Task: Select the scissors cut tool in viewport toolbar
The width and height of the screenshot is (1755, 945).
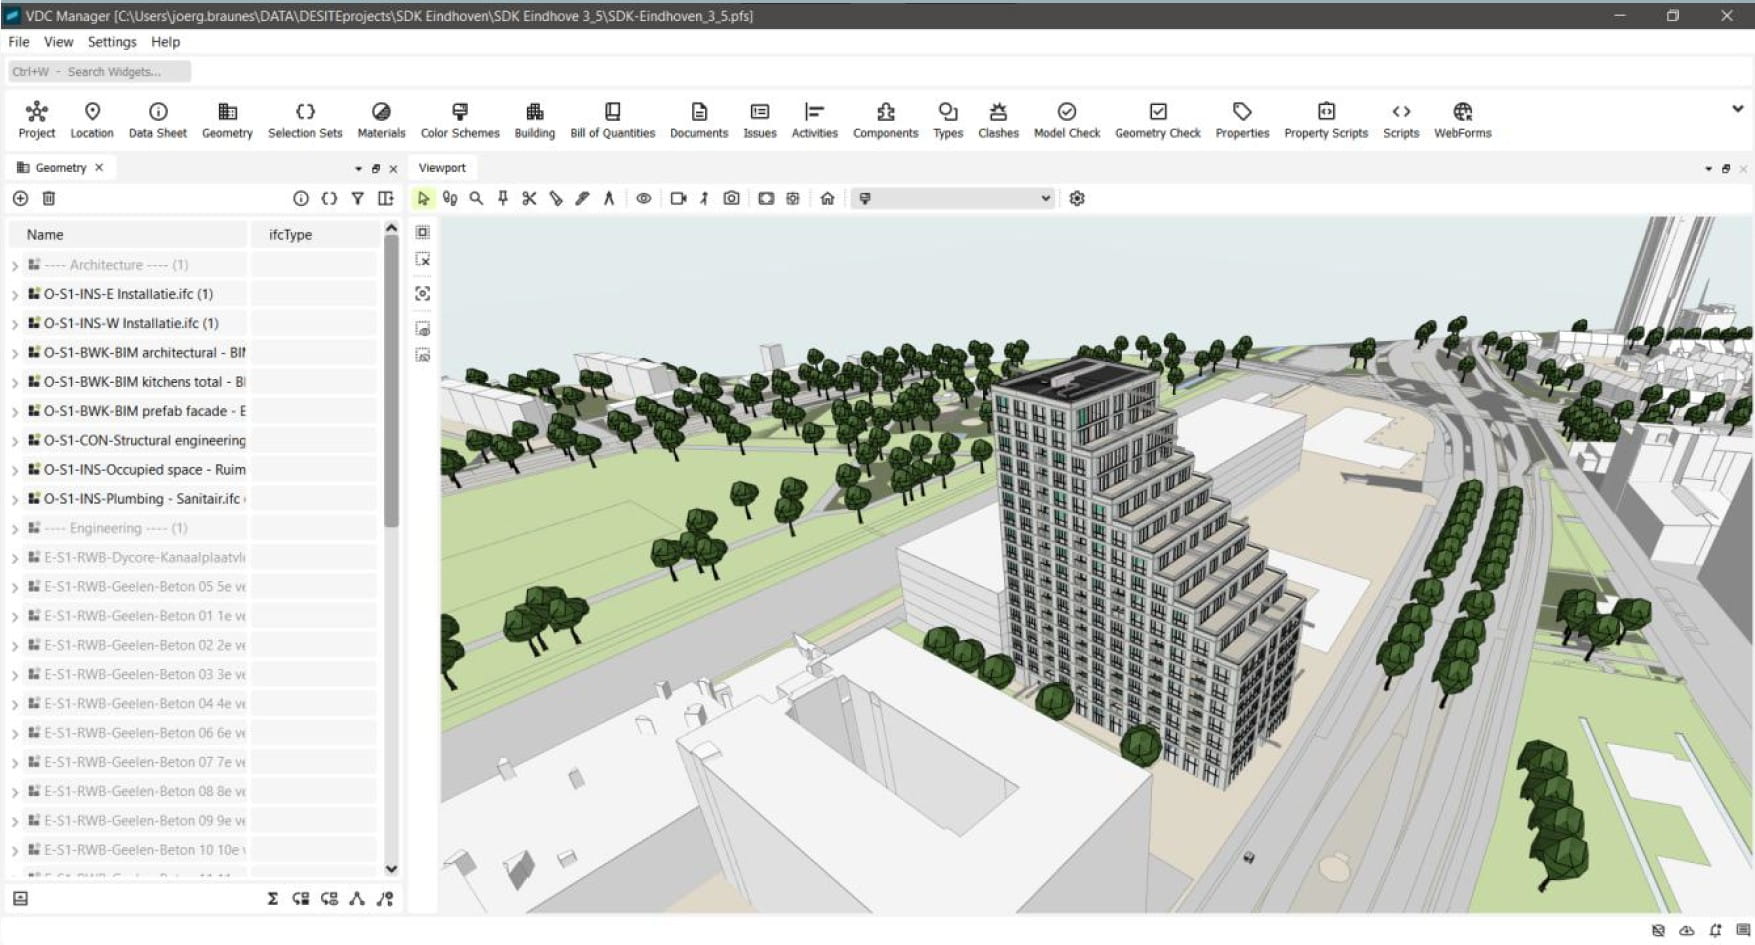Action: (x=529, y=199)
